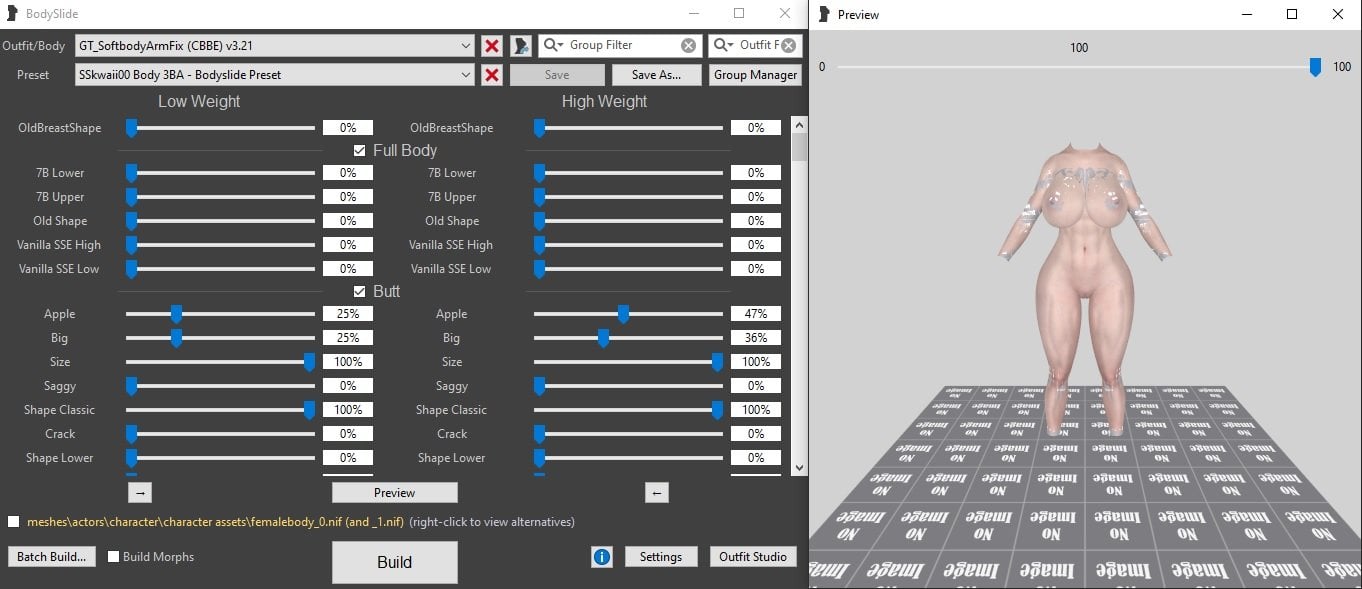Screen dimensions: 1362x589
Task: Clear the Outfit Filter text
Action: click(788, 45)
